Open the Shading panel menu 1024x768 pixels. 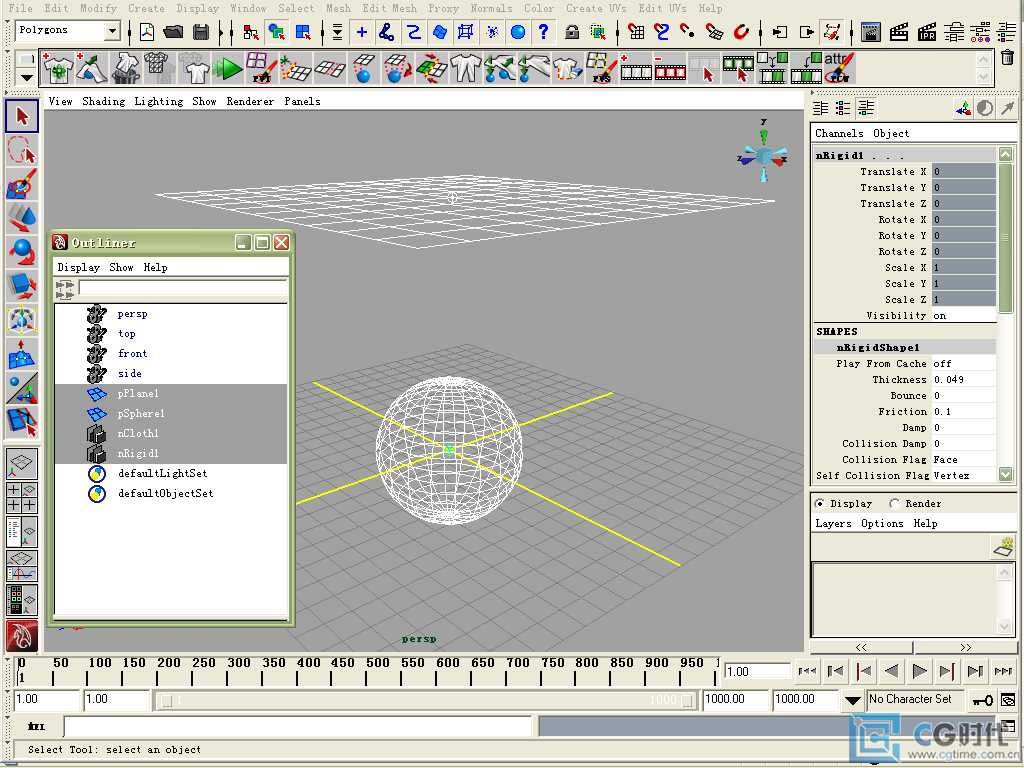click(103, 101)
